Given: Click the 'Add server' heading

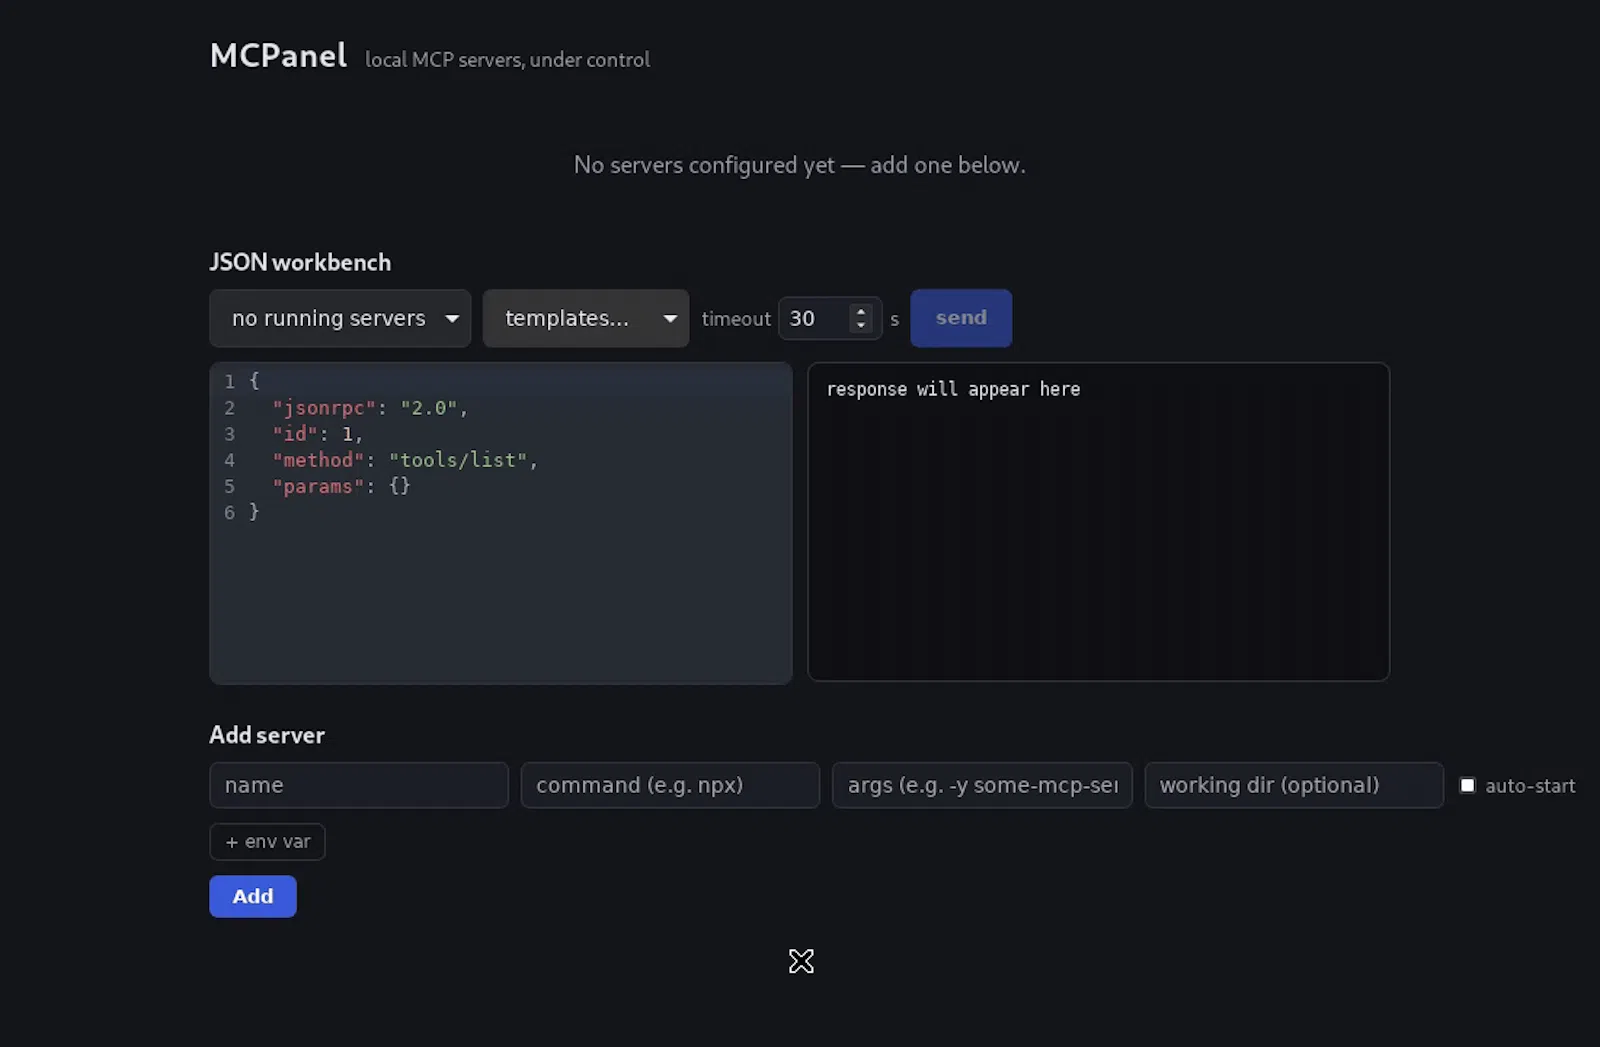Looking at the screenshot, I should (267, 735).
